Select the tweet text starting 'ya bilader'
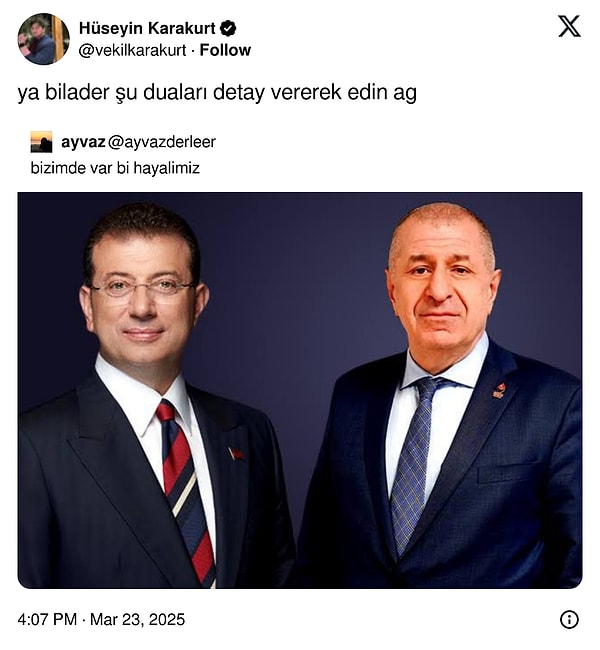The width and height of the screenshot is (600, 650). 217,93
